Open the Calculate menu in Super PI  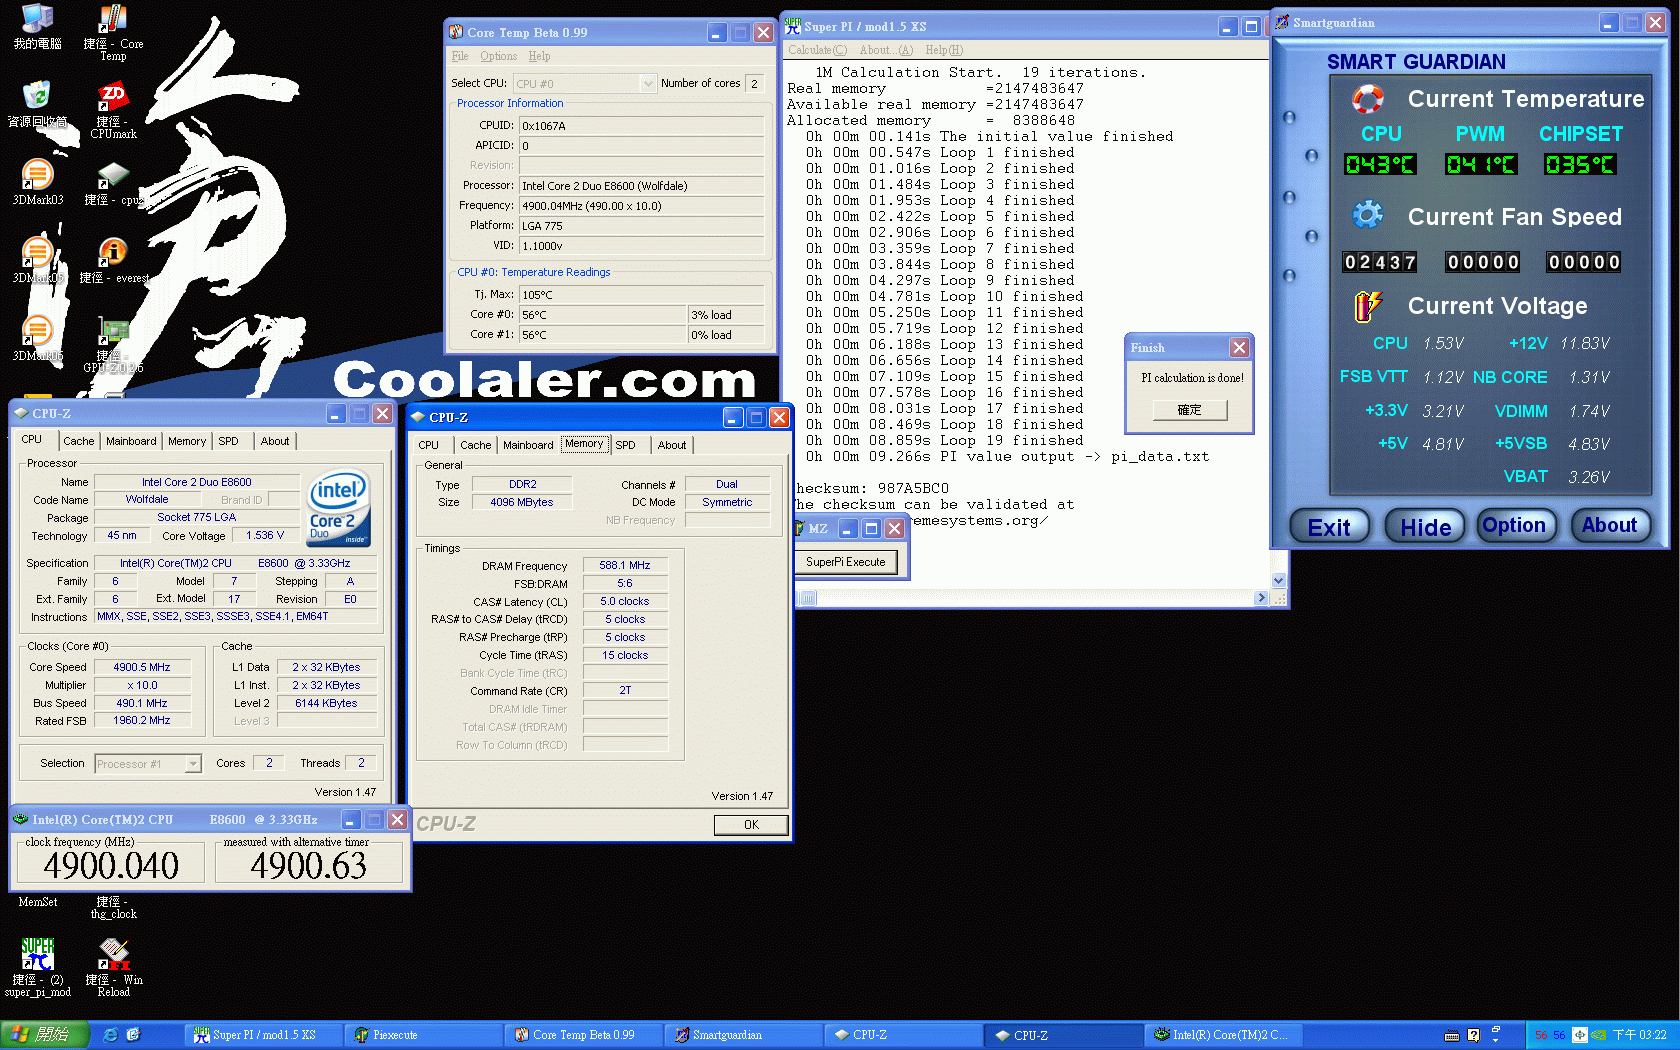817,50
